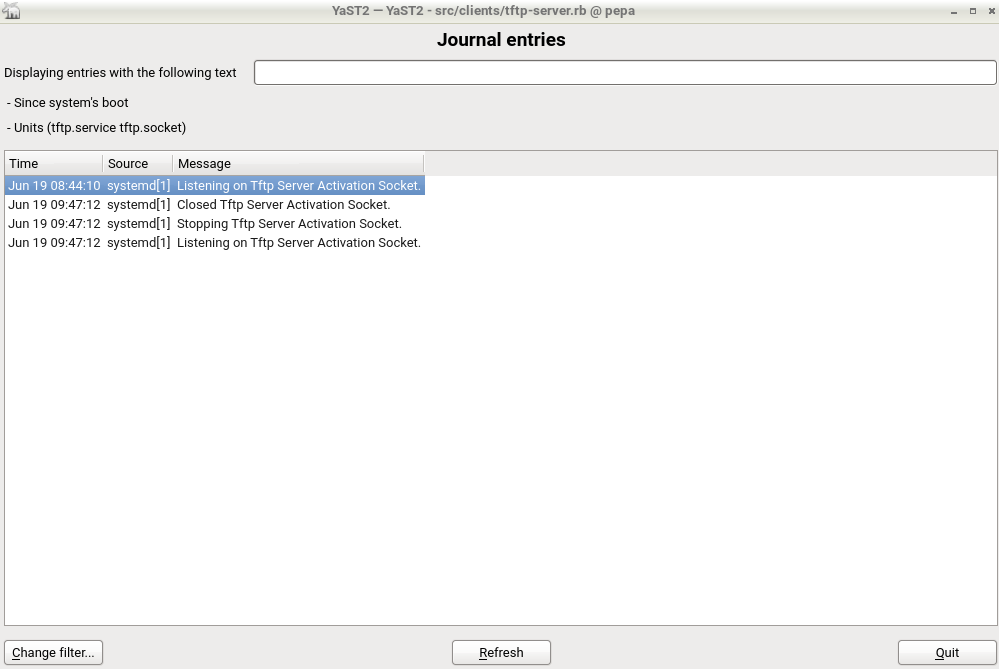Open the Change filter dialog
This screenshot has height=669, width=999.
pyautogui.click(x=54, y=653)
